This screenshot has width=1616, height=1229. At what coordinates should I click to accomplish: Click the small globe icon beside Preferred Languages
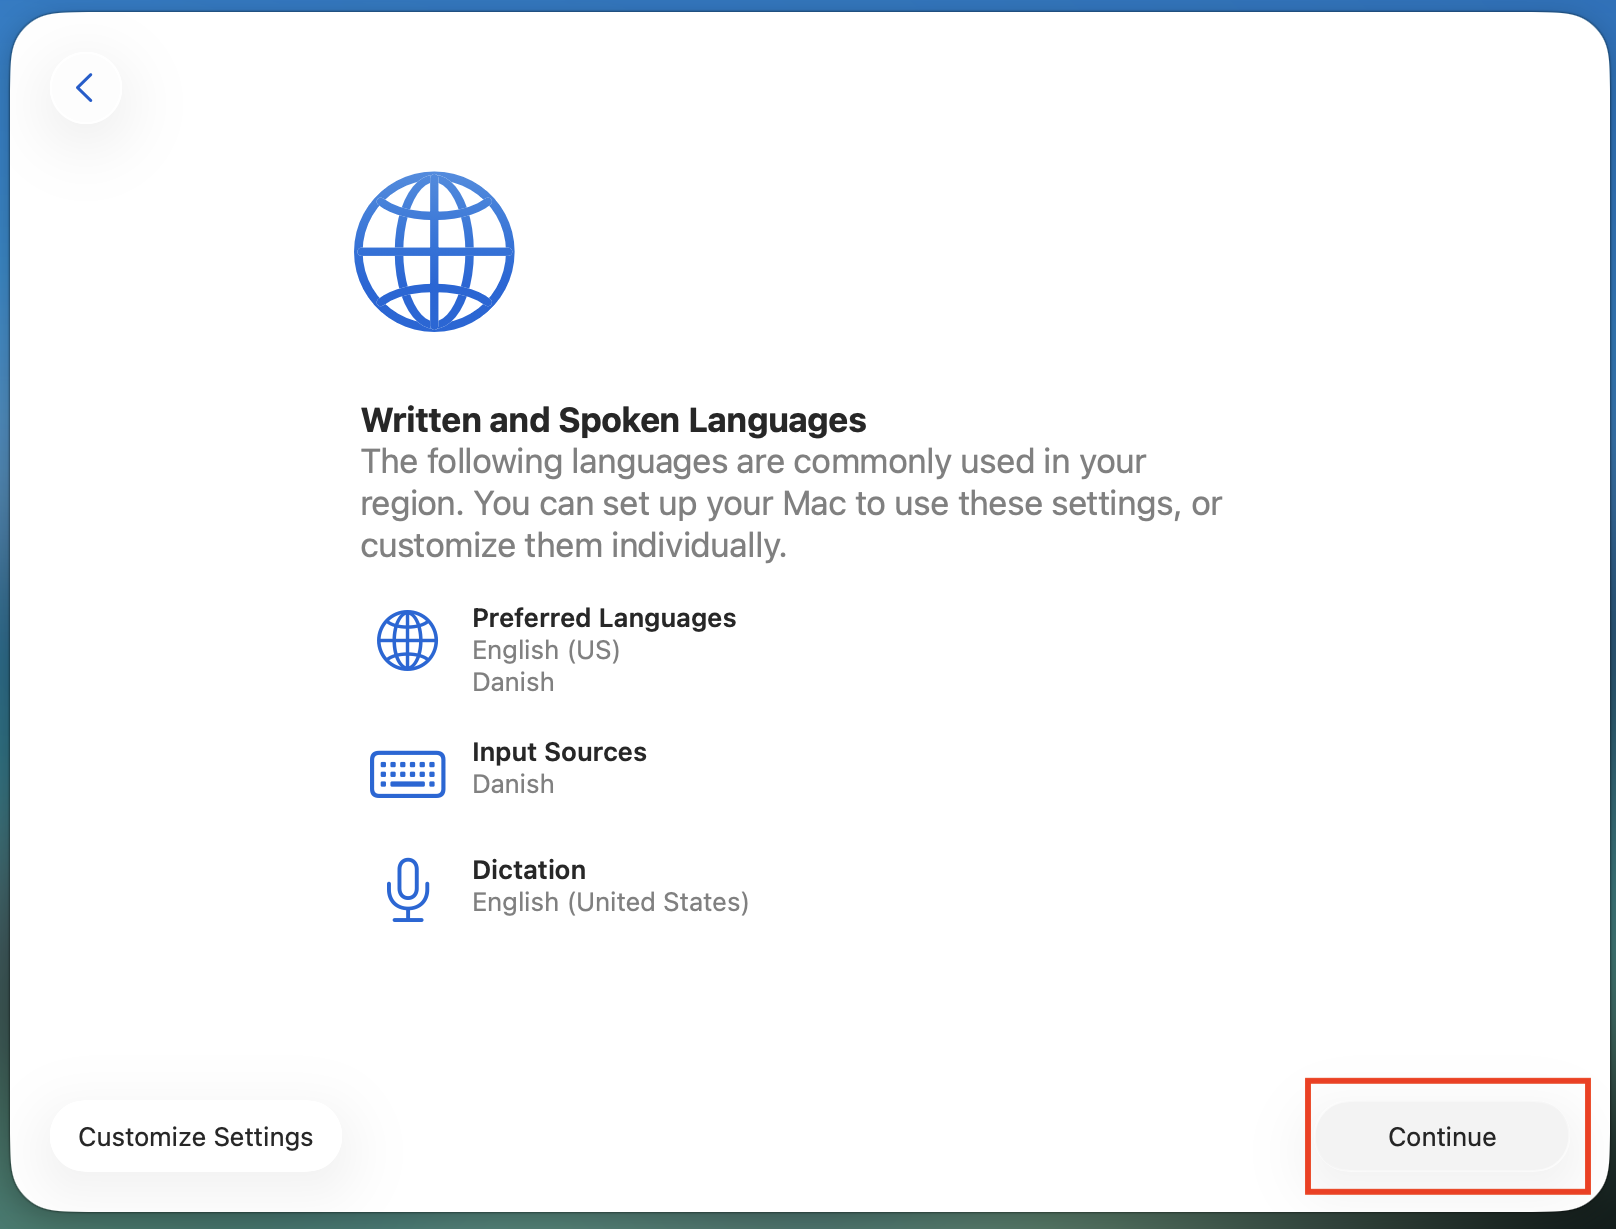point(407,640)
